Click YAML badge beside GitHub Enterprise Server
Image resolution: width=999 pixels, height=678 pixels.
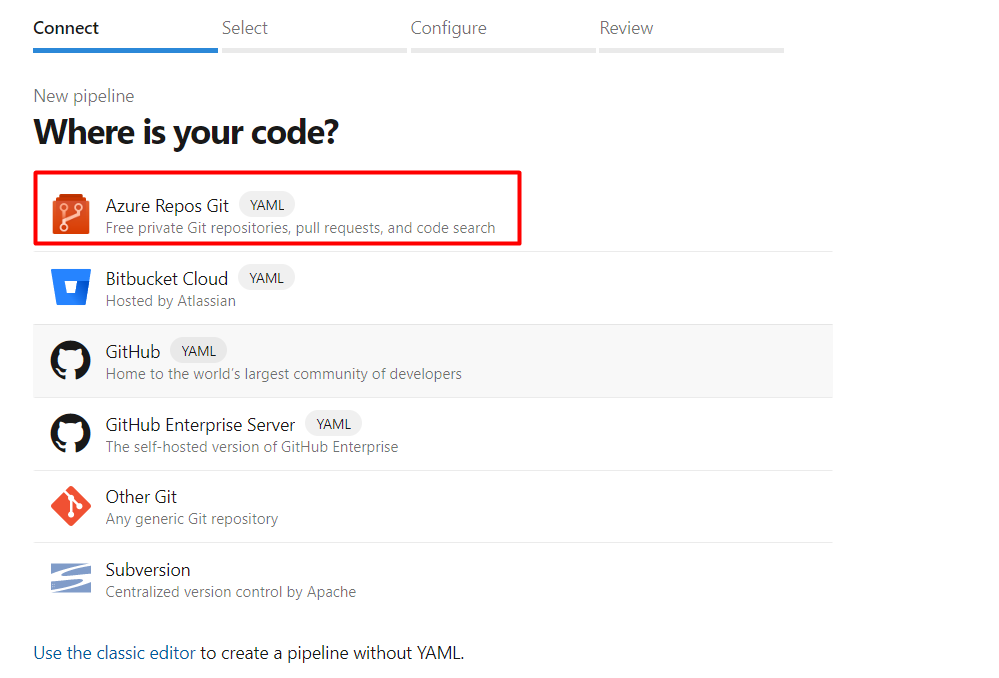[x=334, y=424]
